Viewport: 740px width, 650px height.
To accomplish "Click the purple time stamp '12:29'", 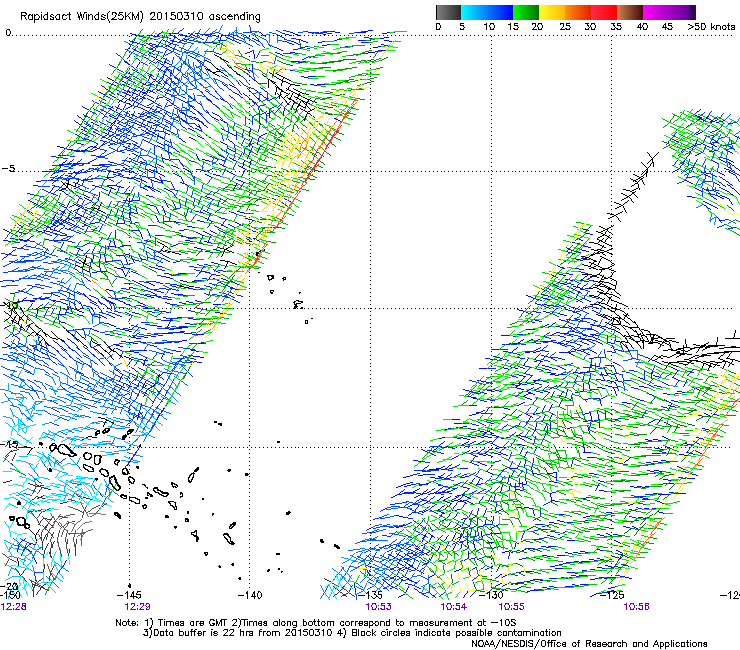I will [137, 607].
